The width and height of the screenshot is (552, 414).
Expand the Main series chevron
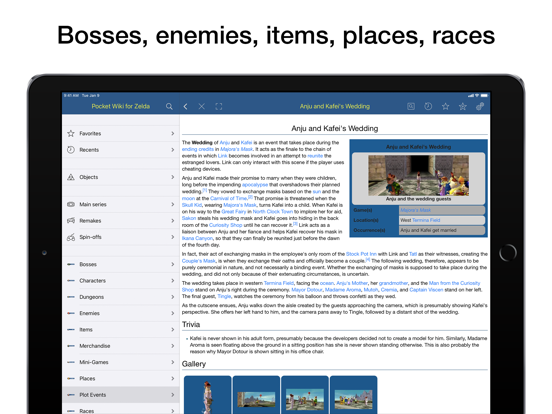point(172,204)
